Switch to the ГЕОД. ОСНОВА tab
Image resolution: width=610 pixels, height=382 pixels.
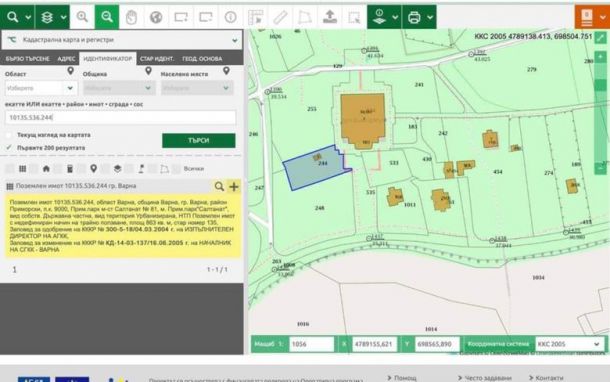click(202, 59)
